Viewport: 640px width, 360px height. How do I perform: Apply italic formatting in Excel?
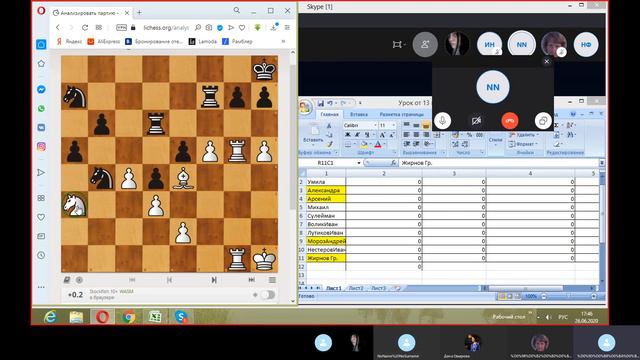(357, 135)
